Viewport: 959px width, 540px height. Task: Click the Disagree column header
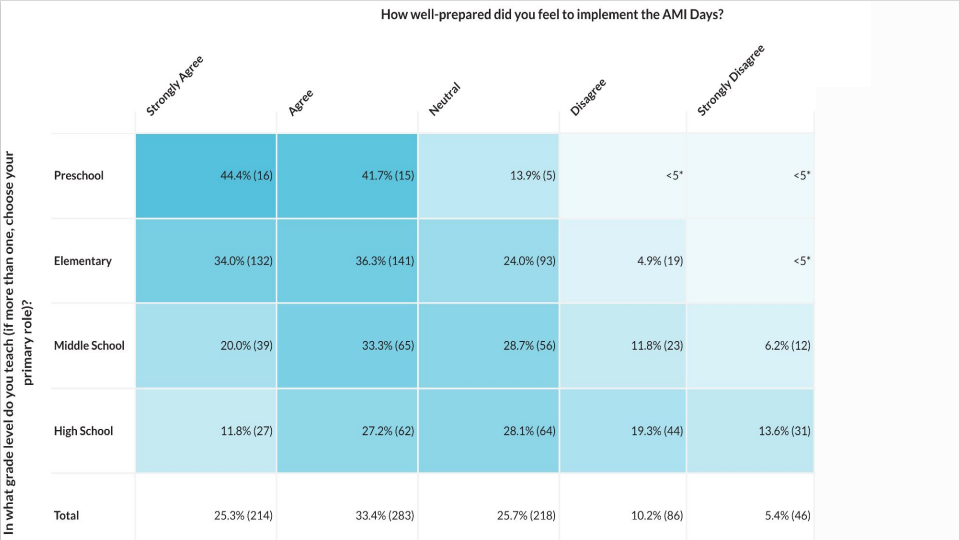(588, 98)
